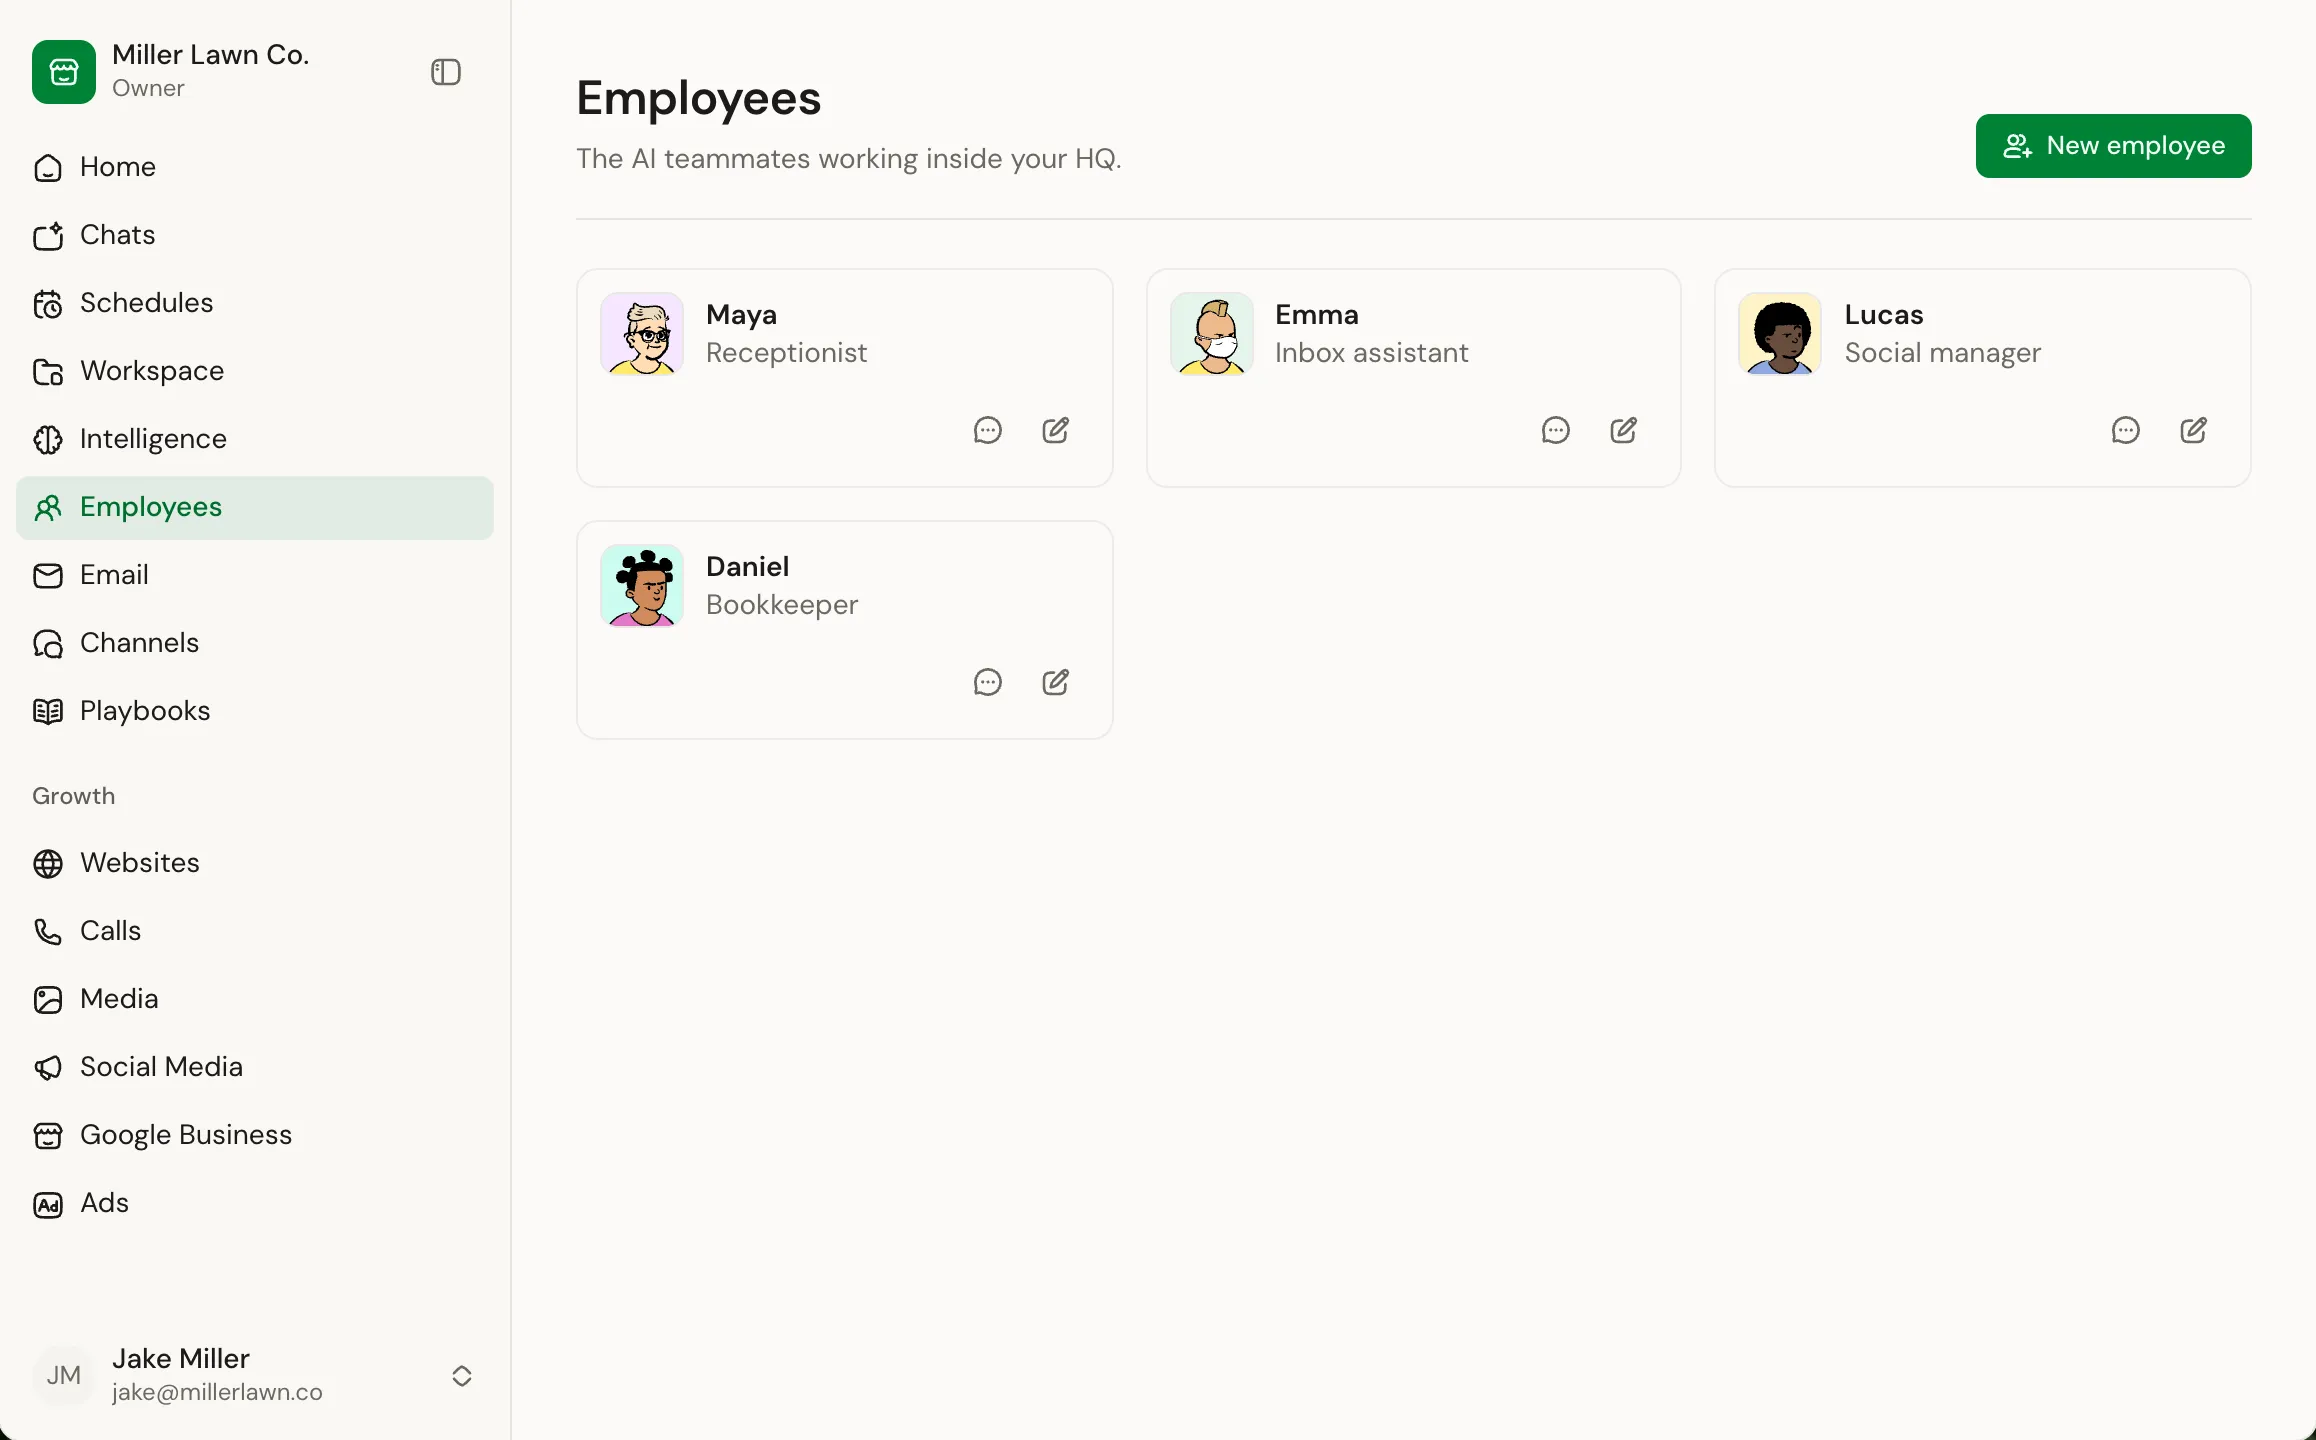Open the Intelligence page

point(255,439)
